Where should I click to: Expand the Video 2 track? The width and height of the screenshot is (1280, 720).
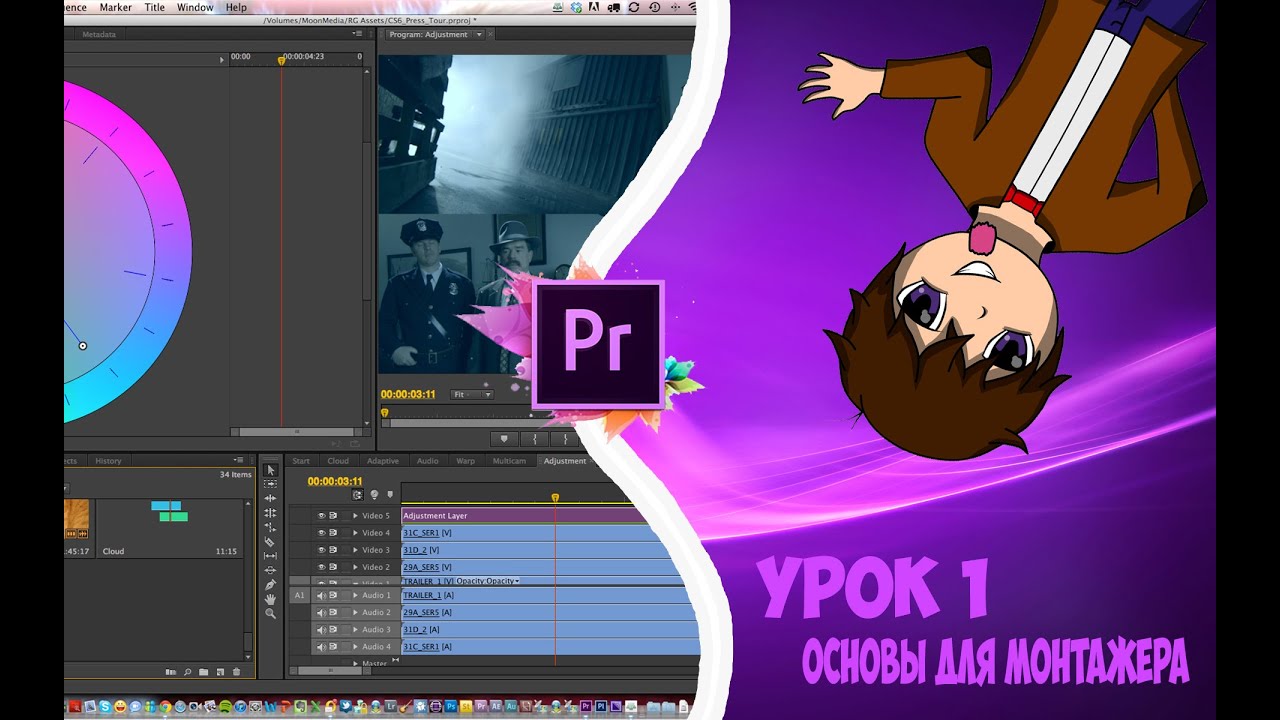(355, 567)
